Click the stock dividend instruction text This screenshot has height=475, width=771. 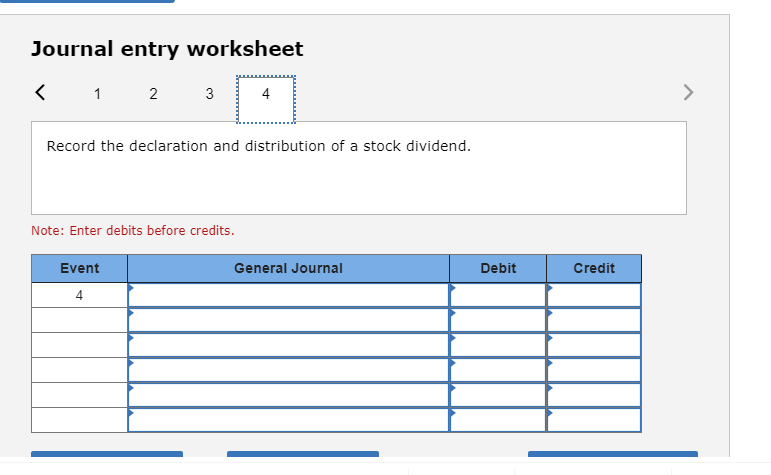pos(259,146)
